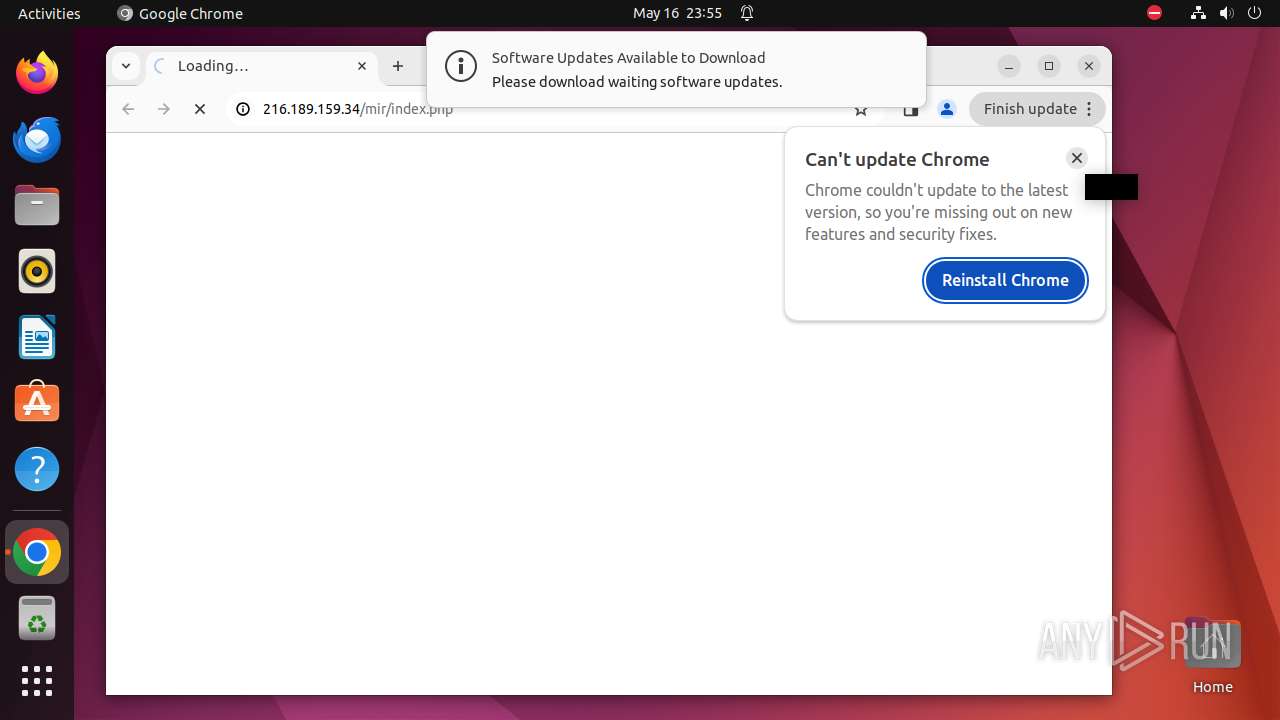Open the Activities overview
The width and height of the screenshot is (1280, 720).
(x=49, y=13)
